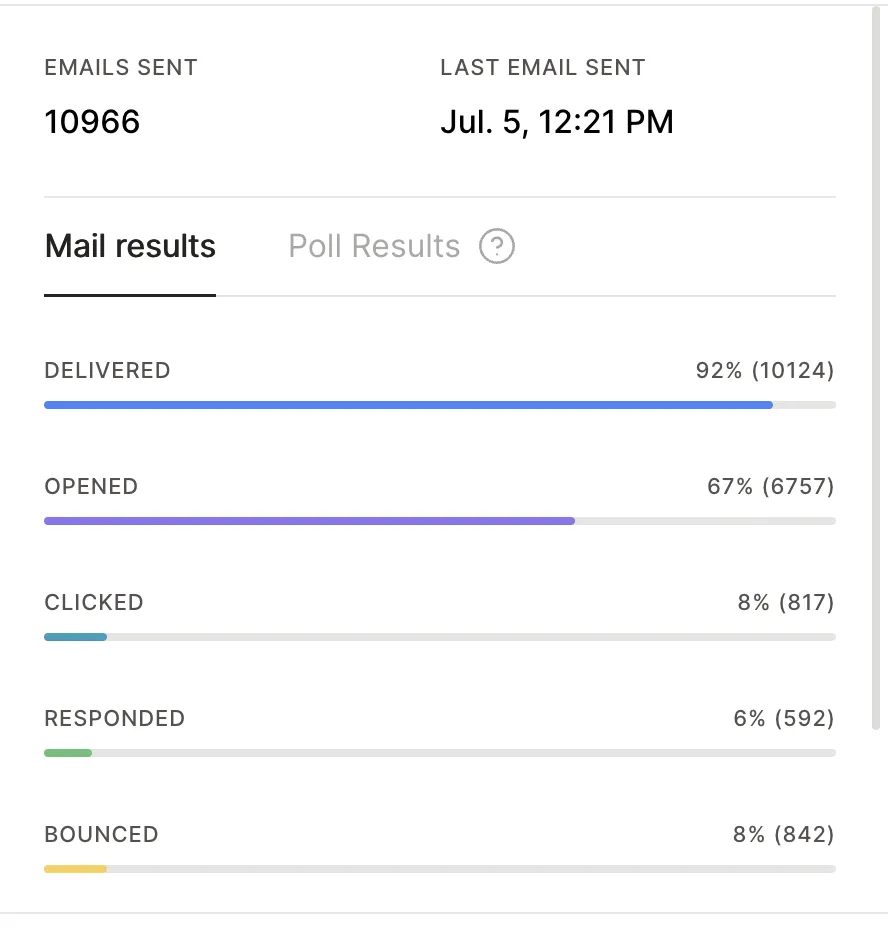
Task: Click the 67% (6757) opened value
Action: tap(771, 487)
